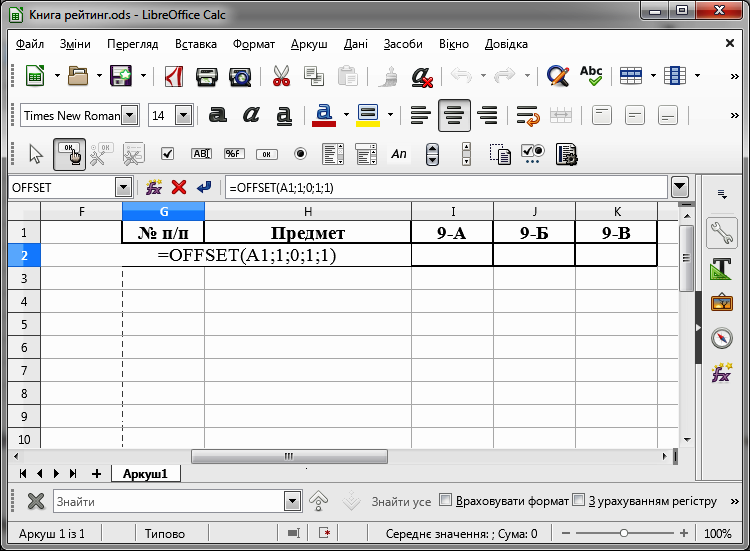Add a new sheet with plus button
The width and height of the screenshot is (750, 551).
tap(97, 474)
